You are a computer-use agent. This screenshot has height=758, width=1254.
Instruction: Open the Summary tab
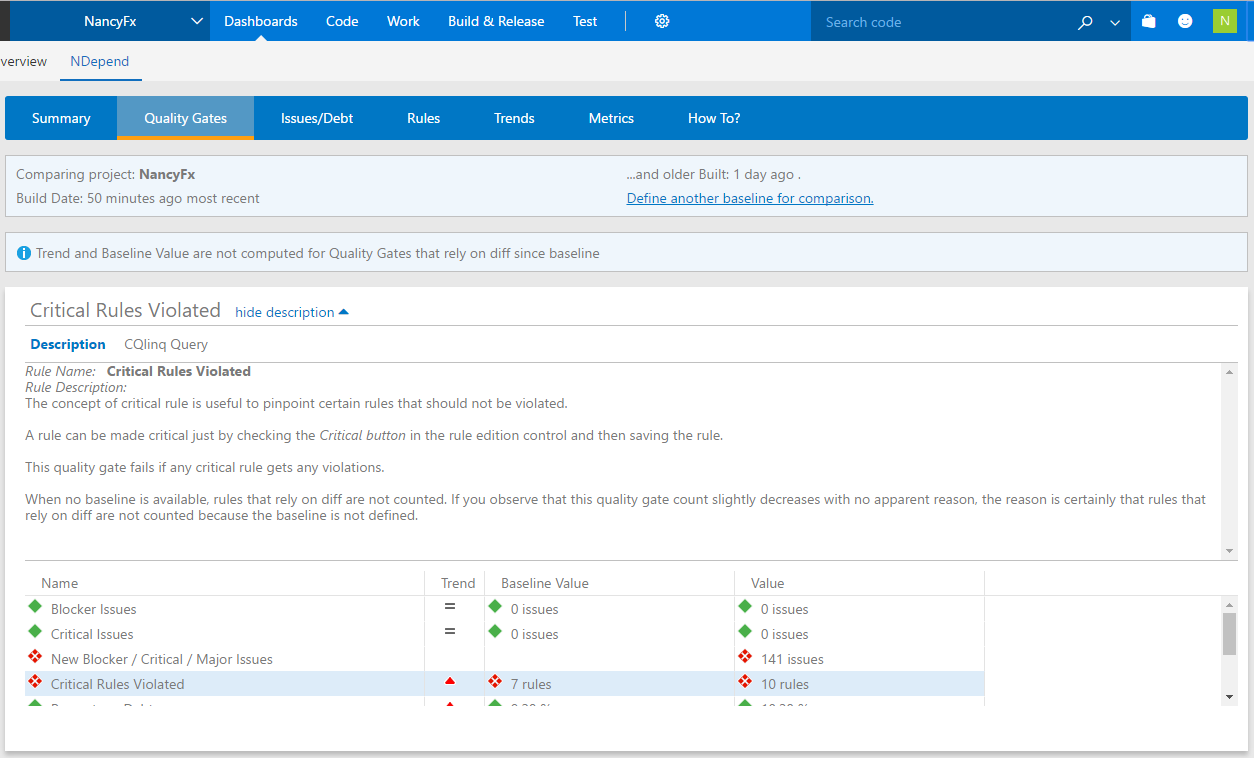[x=61, y=117]
